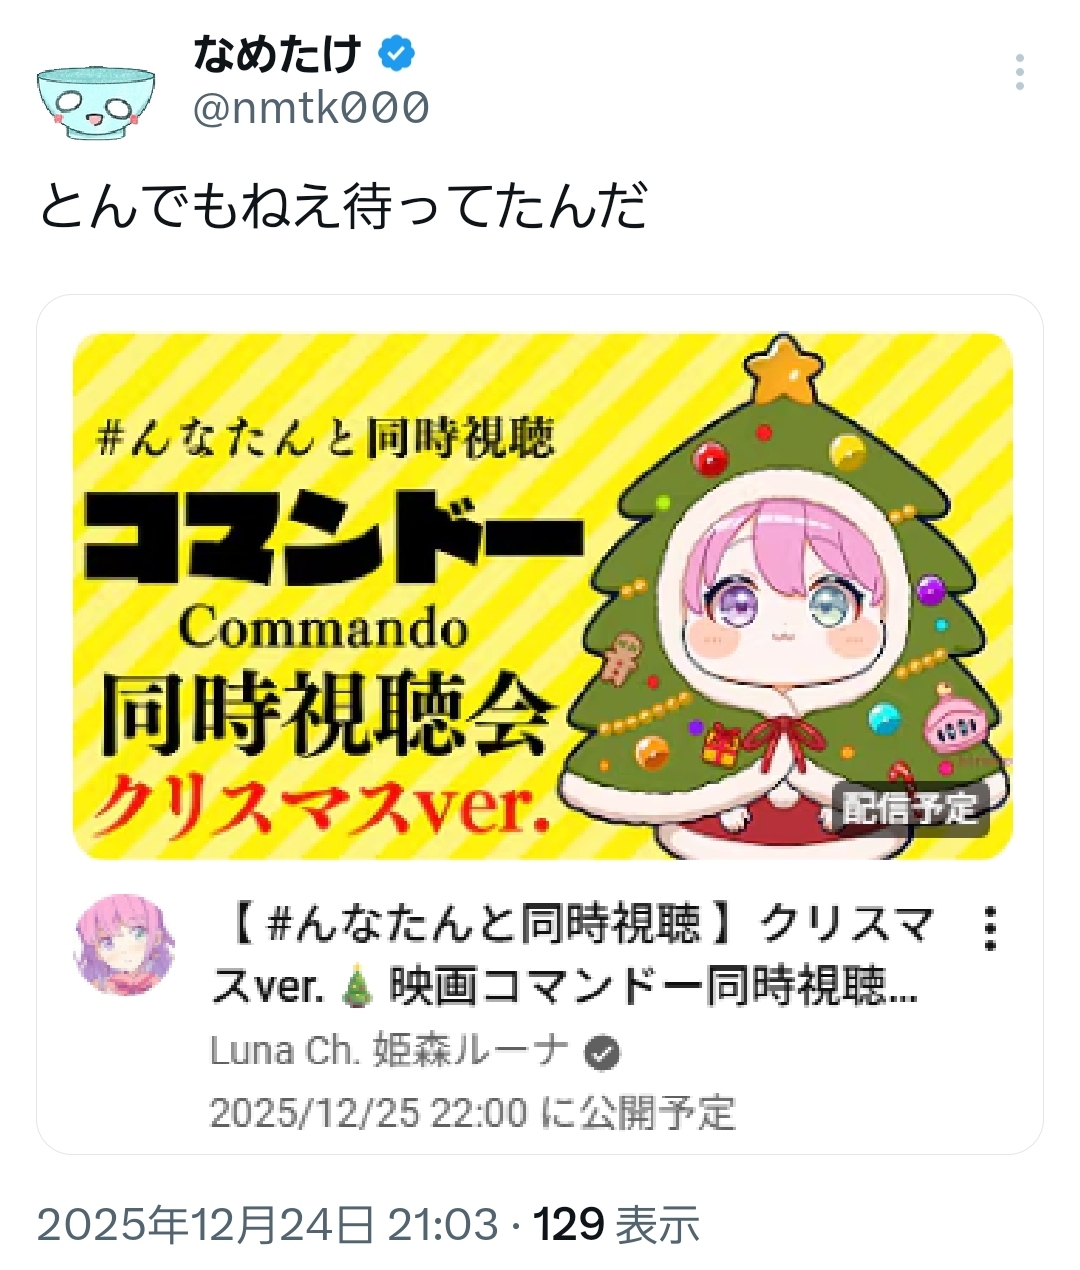This screenshot has height=1270, width=1080.
Task: Open the tweet's three-dot more options menu
Action: [x=1019, y=73]
